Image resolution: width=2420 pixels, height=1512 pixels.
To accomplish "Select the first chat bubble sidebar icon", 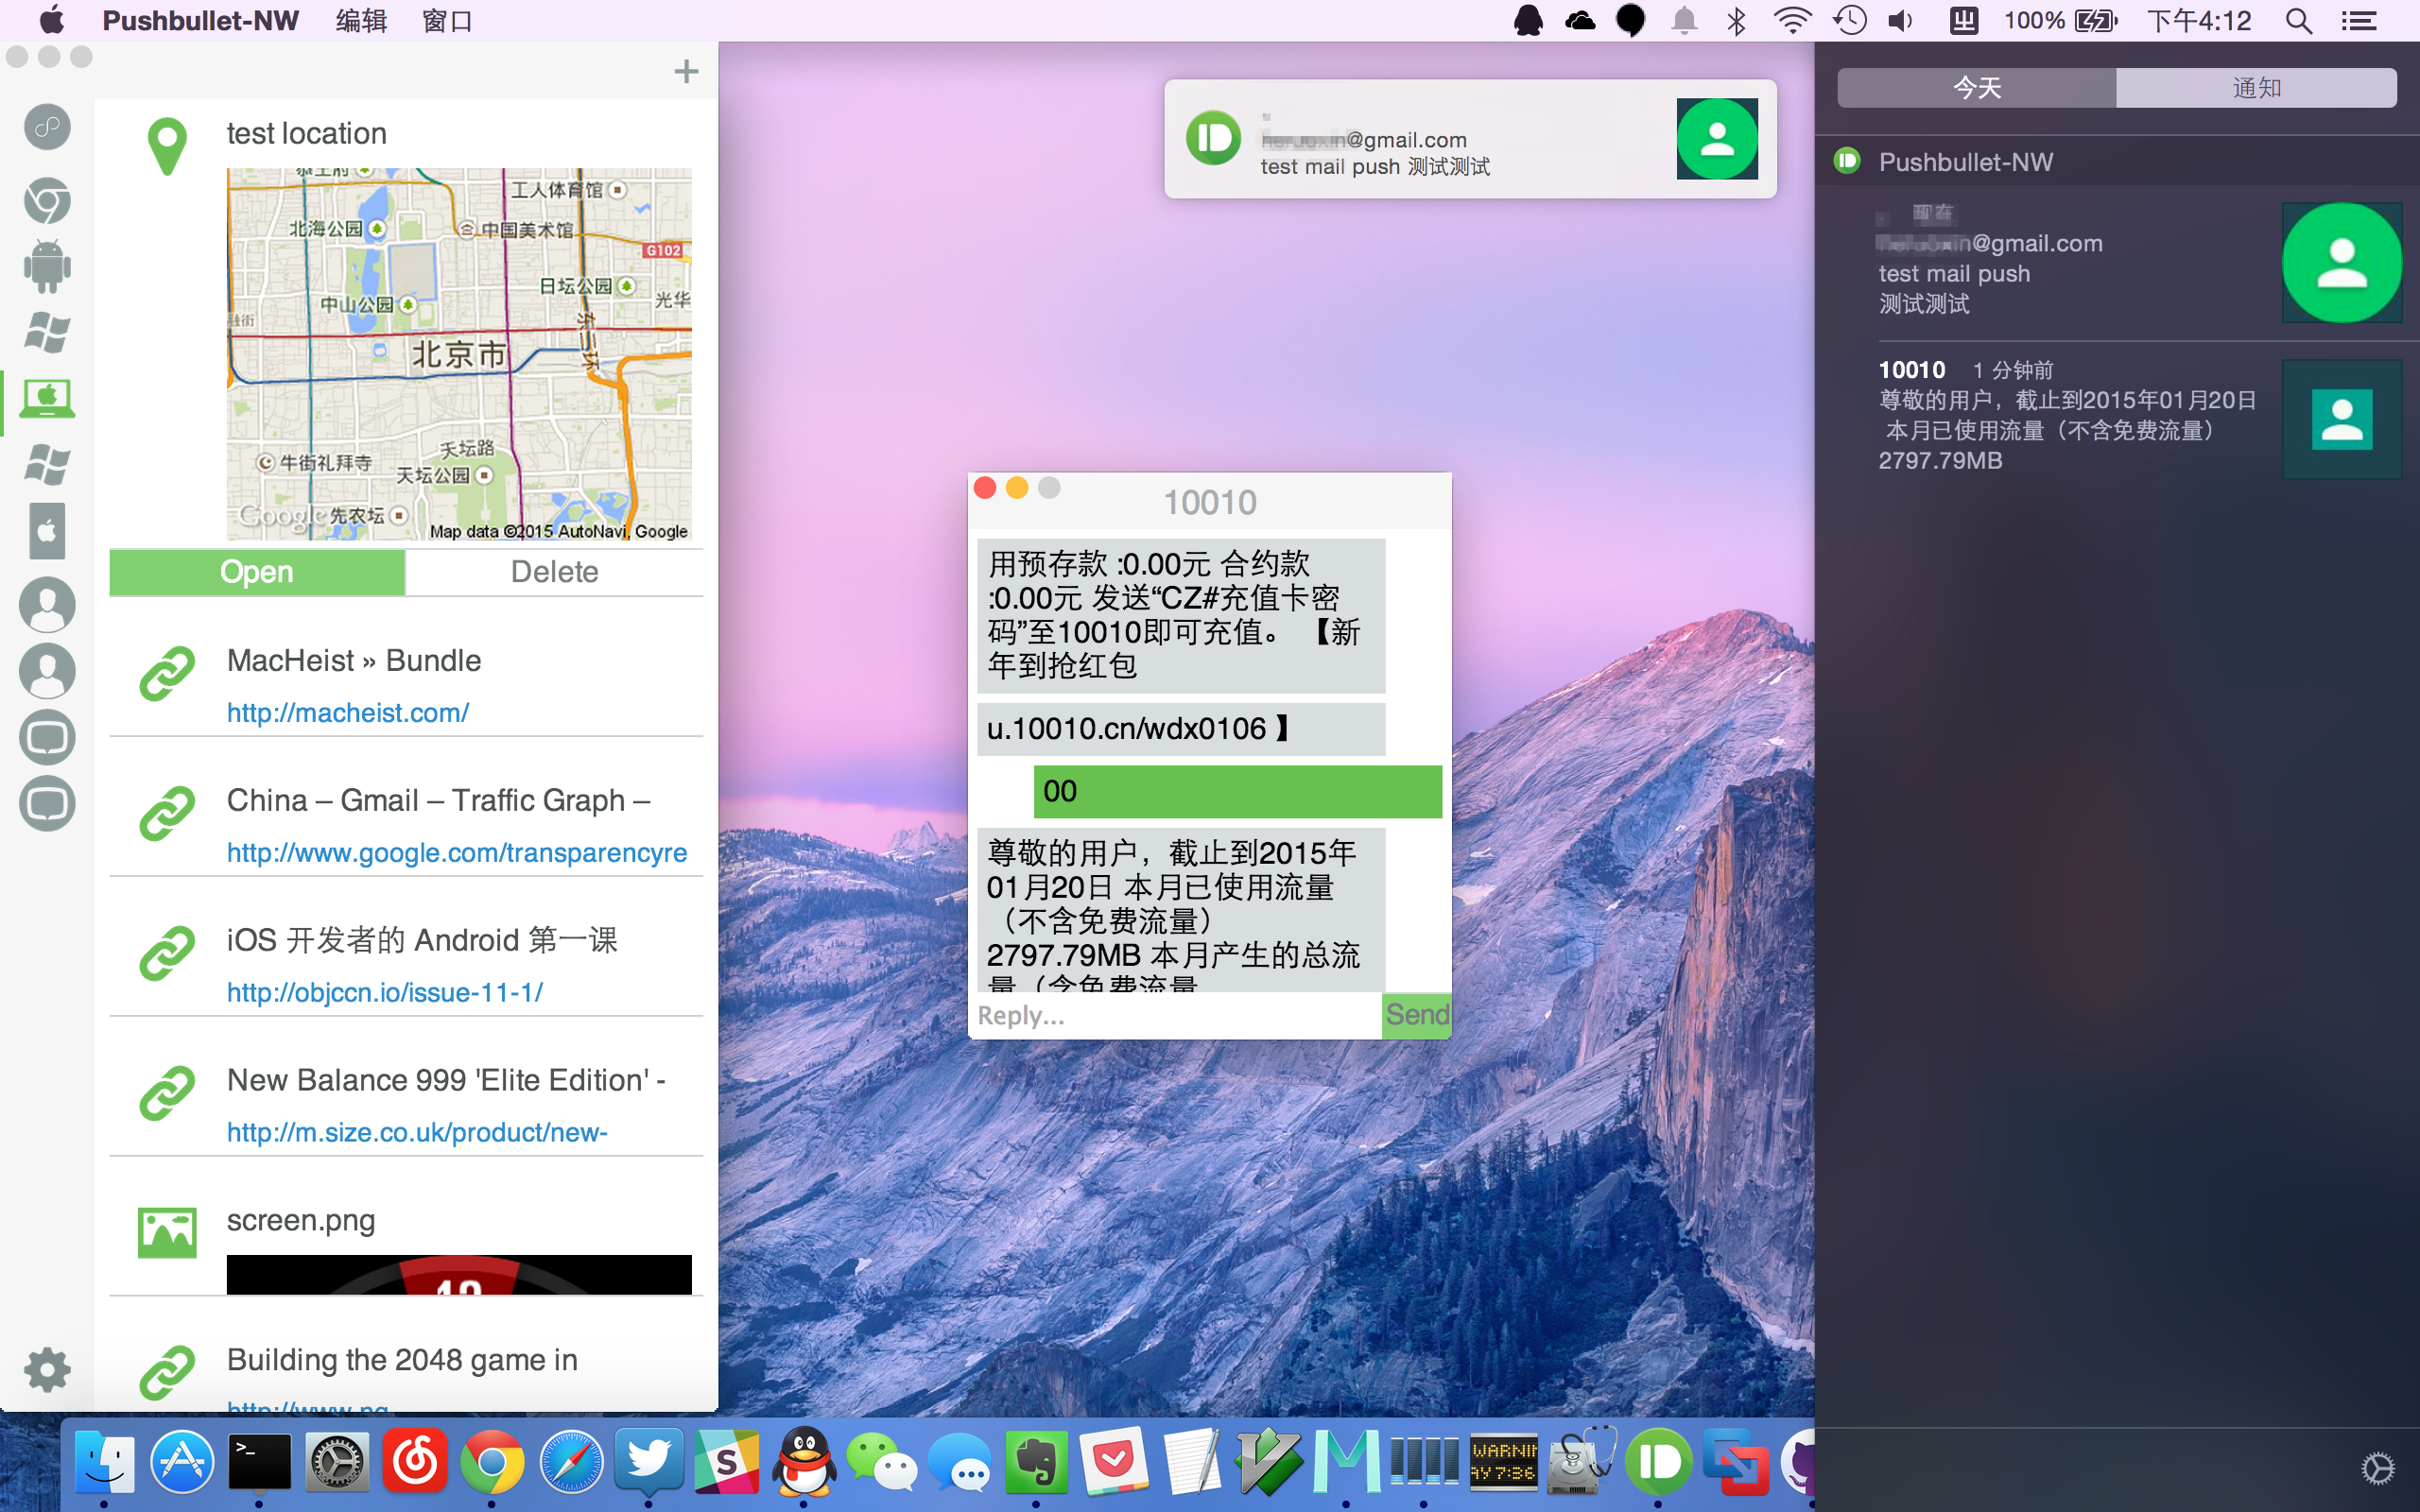I will pos(47,737).
